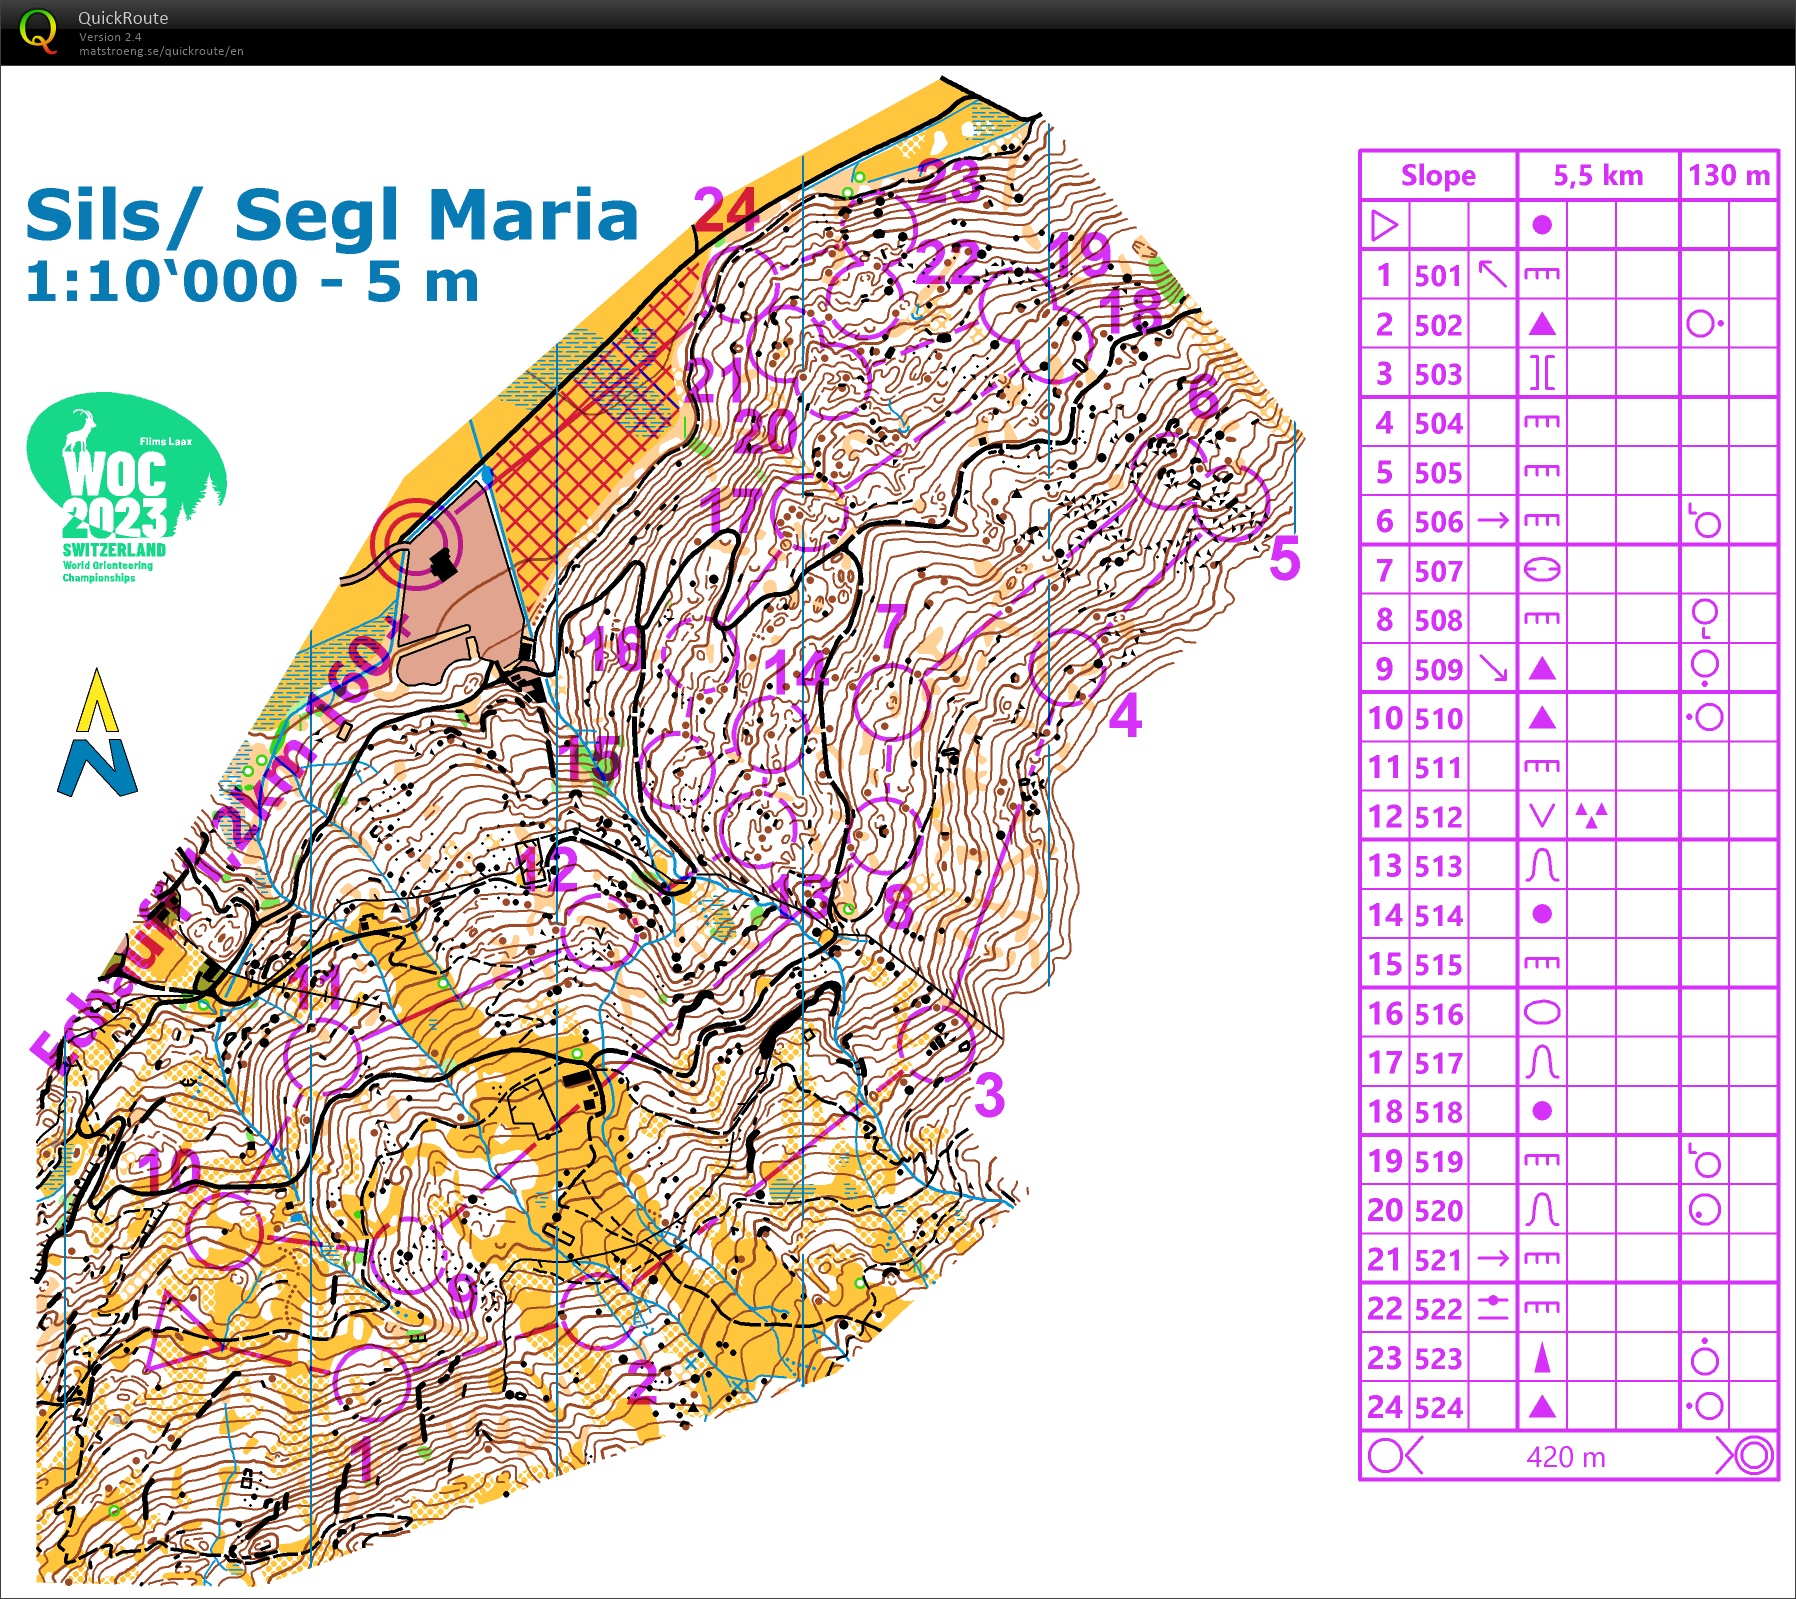Click the V symbol in row 512
Screen dimensions: 1796x1599
[x=1542, y=816]
